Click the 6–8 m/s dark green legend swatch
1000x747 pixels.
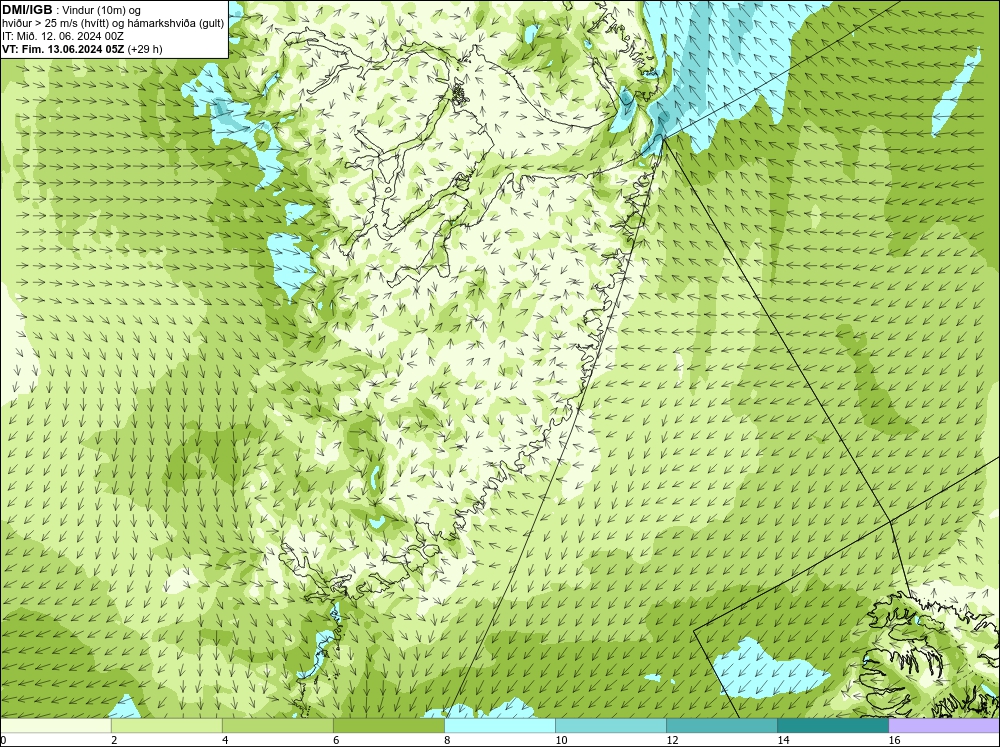click(x=388, y=725)
